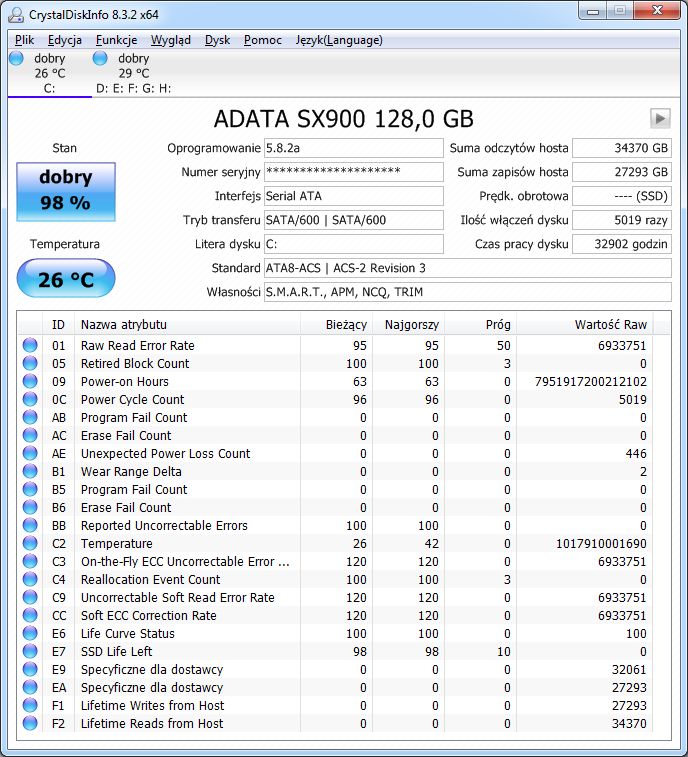
Task: Open the Wygląd menu
Action: pyautogui.click(x=170, y=40)
